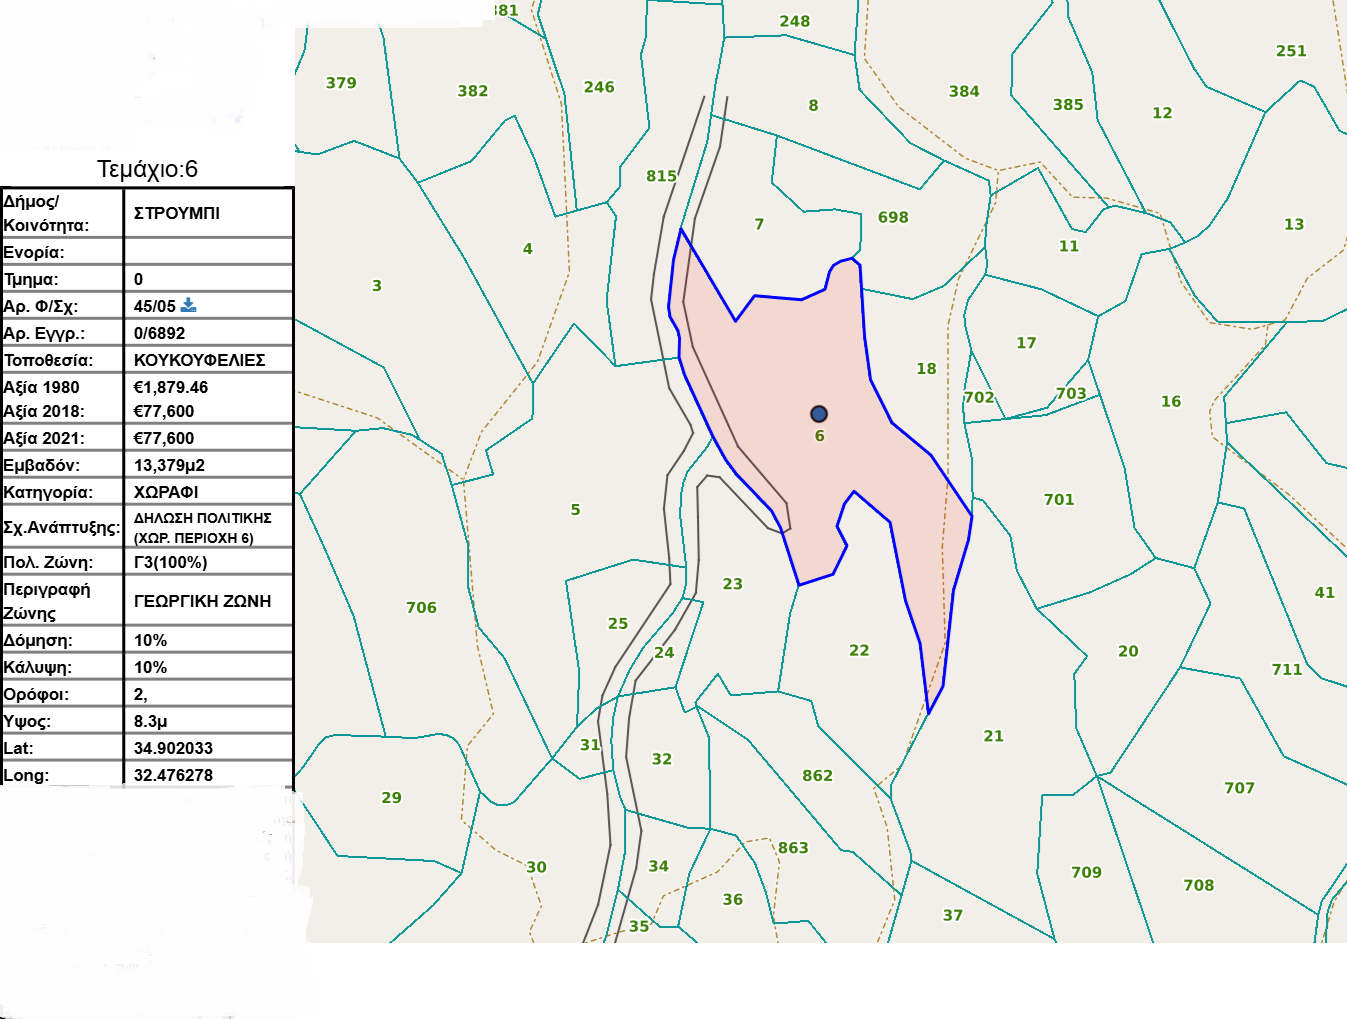Click the Τεμάχιο:6 panel heading
Image resolution: width=1347 pixels, height=1019 pixels.
147,169
